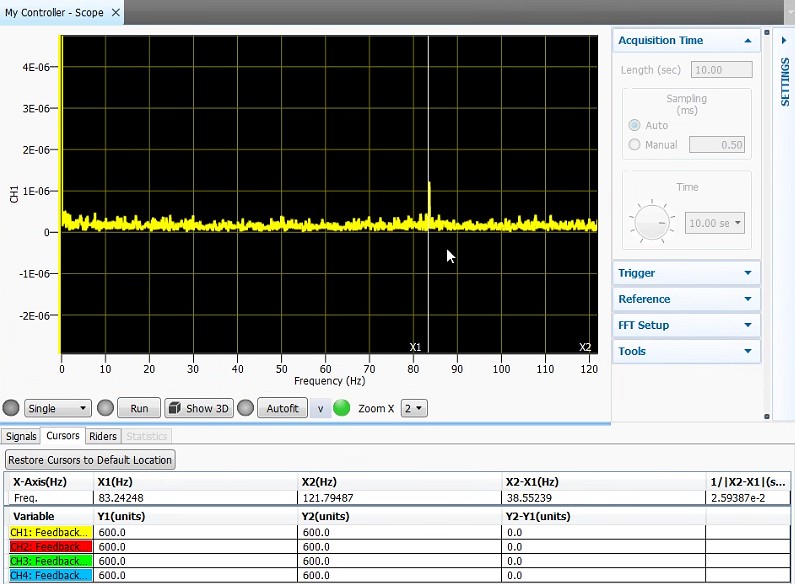
Task: Select Auto sampling radio button
Action: tap(634, 125)
